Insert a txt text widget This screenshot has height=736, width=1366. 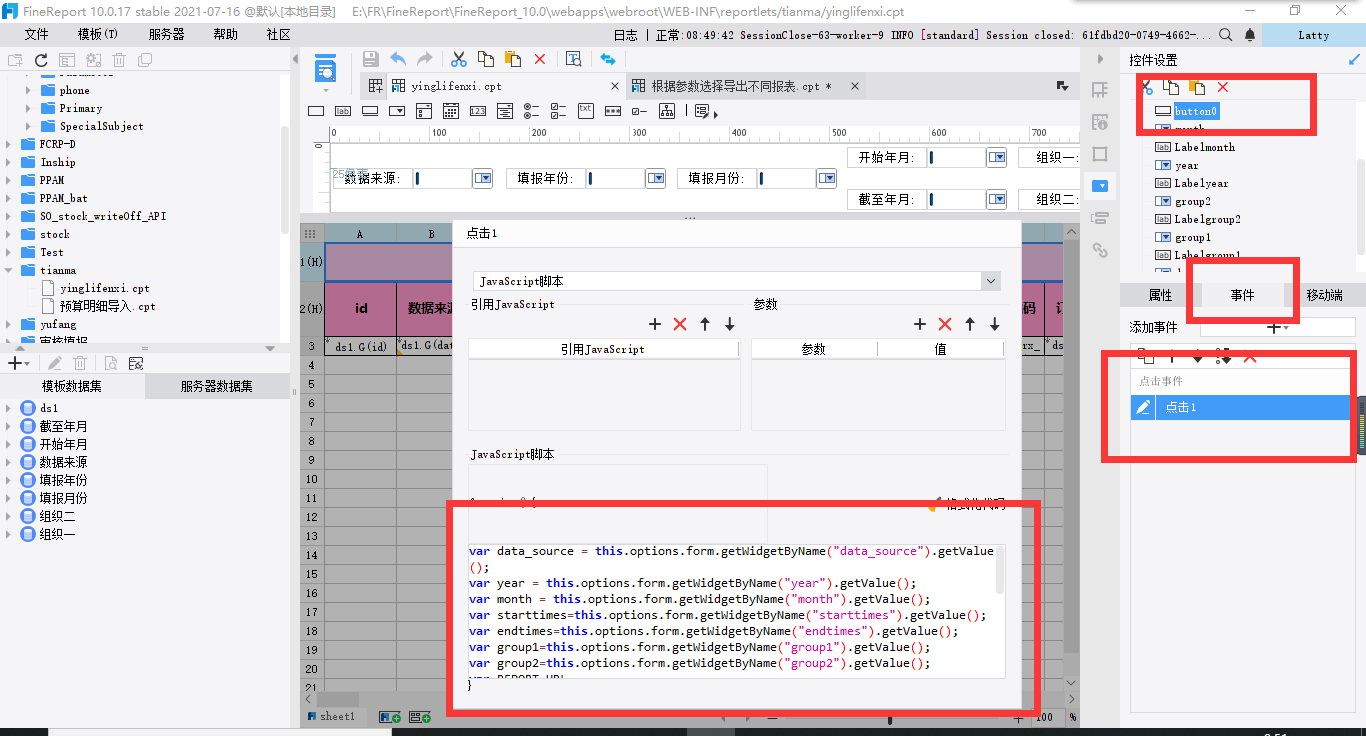586,110
